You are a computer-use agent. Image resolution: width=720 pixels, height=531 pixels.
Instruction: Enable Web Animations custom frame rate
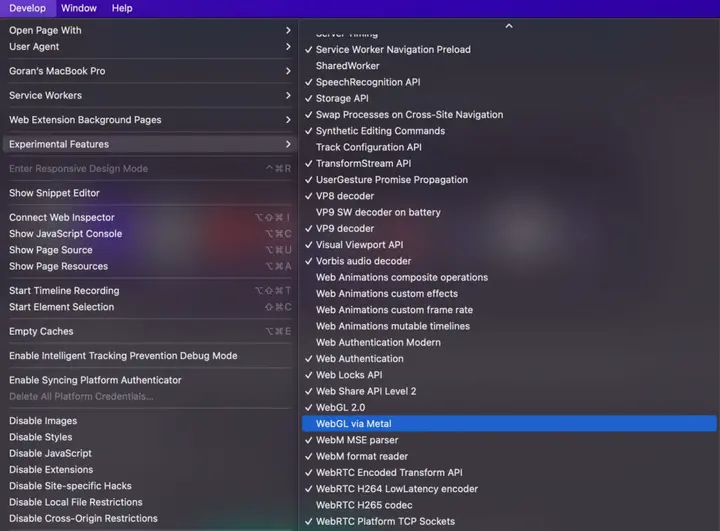click(x=509, y=310)
